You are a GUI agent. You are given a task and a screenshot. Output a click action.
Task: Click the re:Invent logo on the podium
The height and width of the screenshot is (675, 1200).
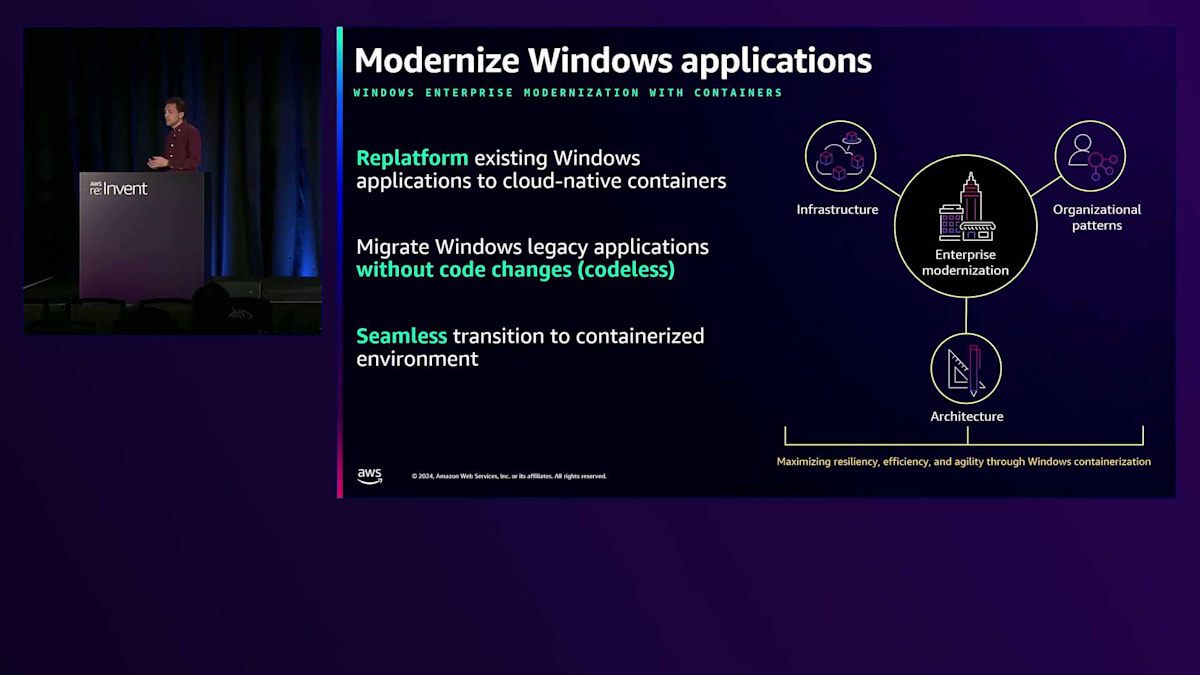[118, 188]
